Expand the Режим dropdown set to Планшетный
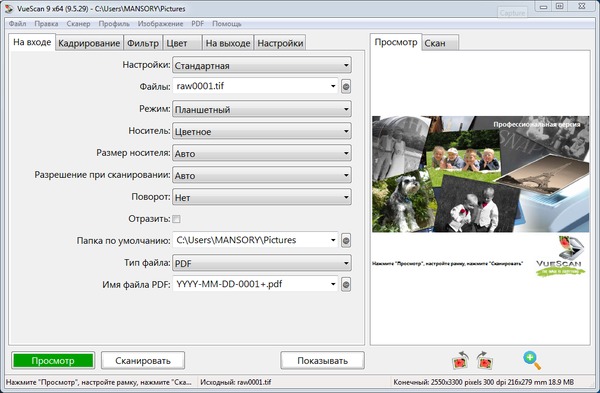The width and height of the screenshot is (600, 393). click(262, 109)
